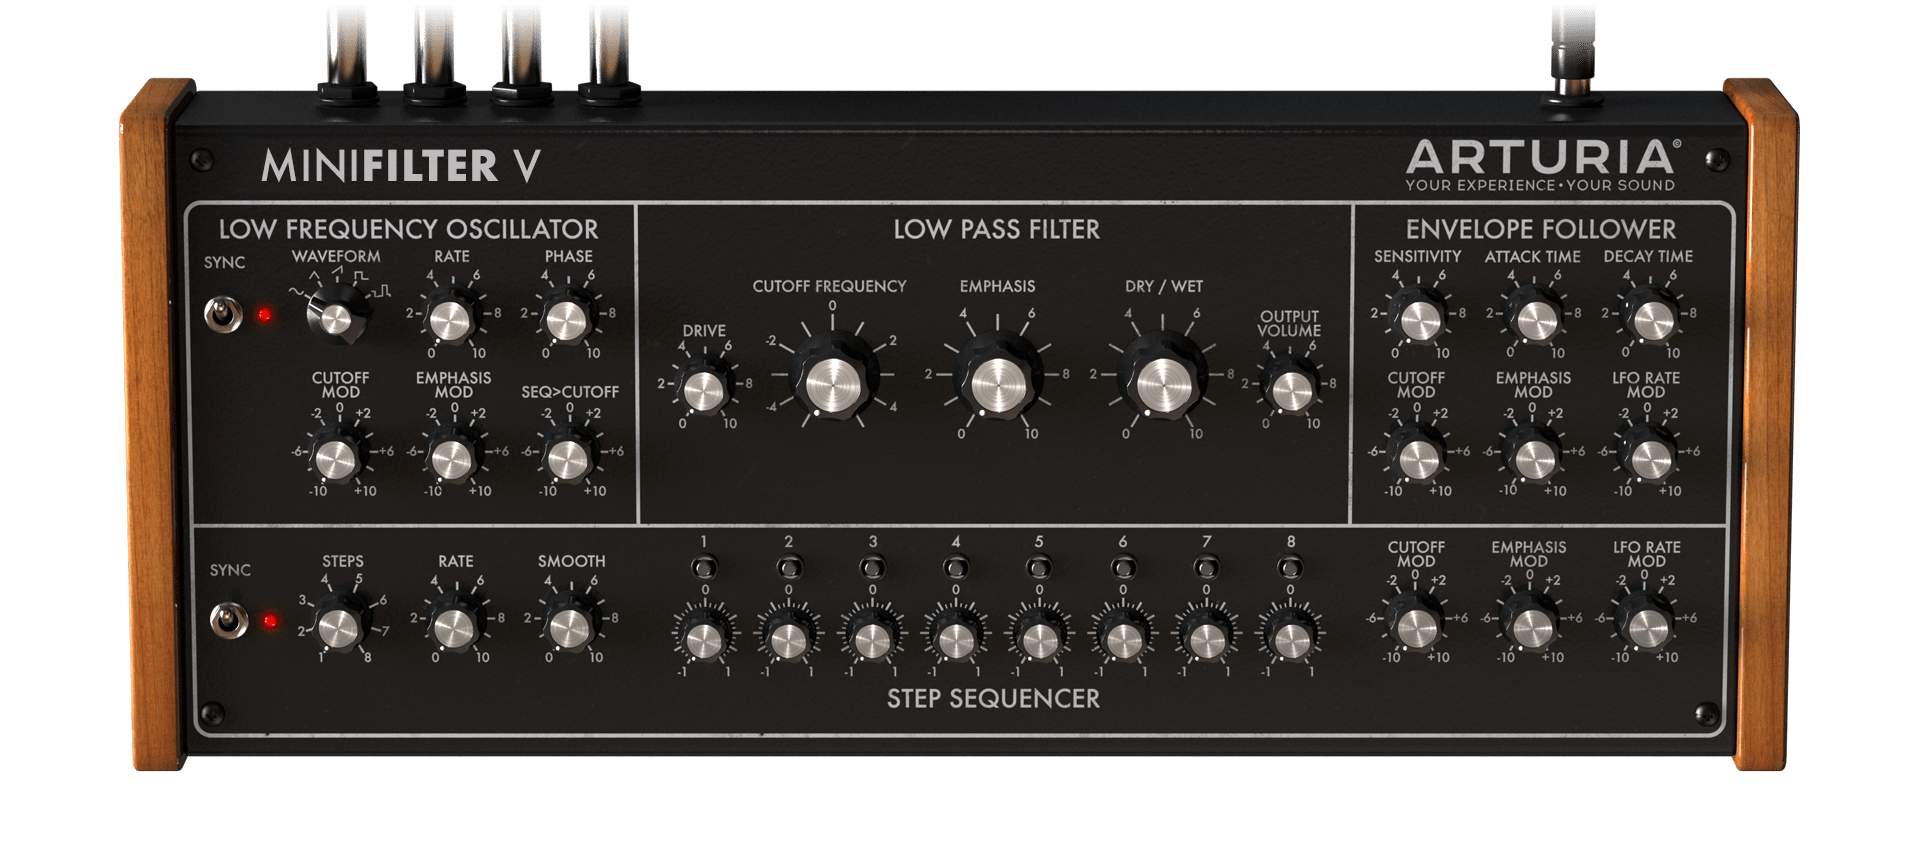This screenshot has width=1920, height=864.
Task: Click the LFO Phase knob
Action: (566, 320)
